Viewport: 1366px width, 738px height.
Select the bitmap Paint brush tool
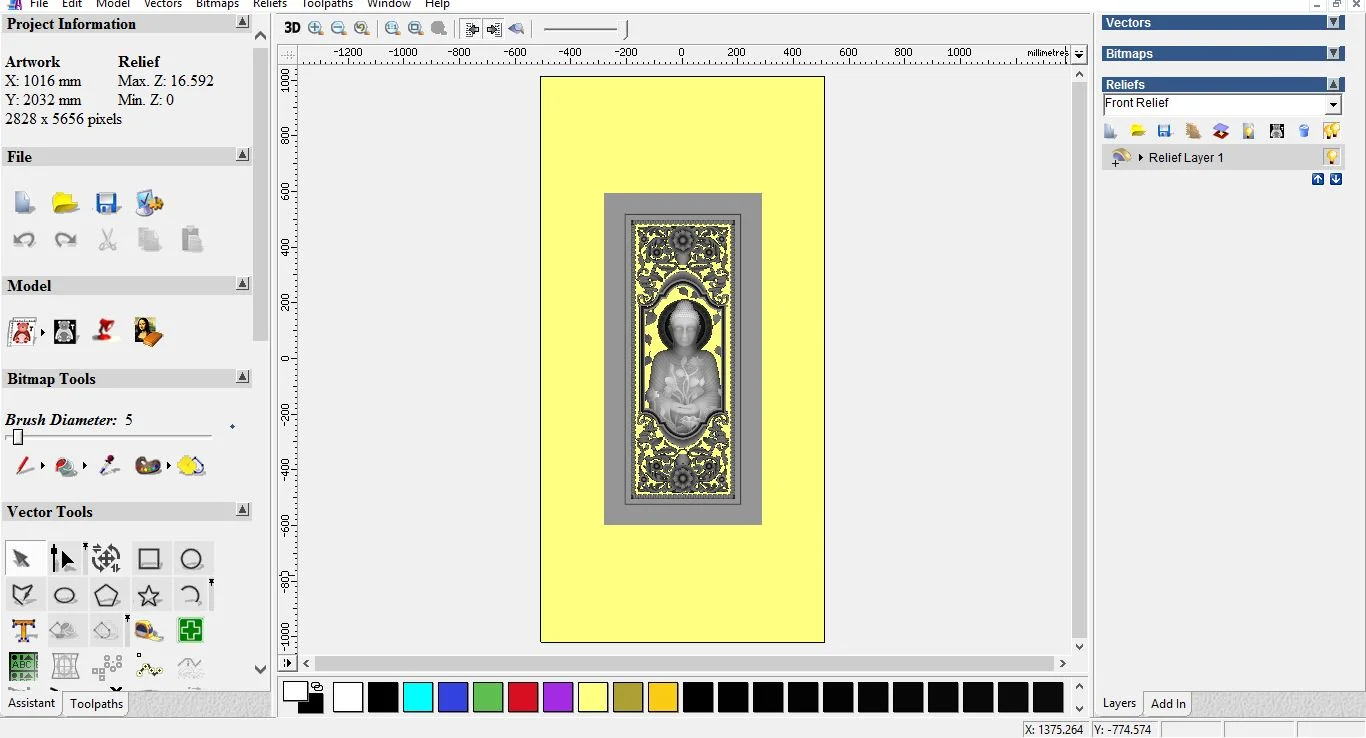point(24,466)
